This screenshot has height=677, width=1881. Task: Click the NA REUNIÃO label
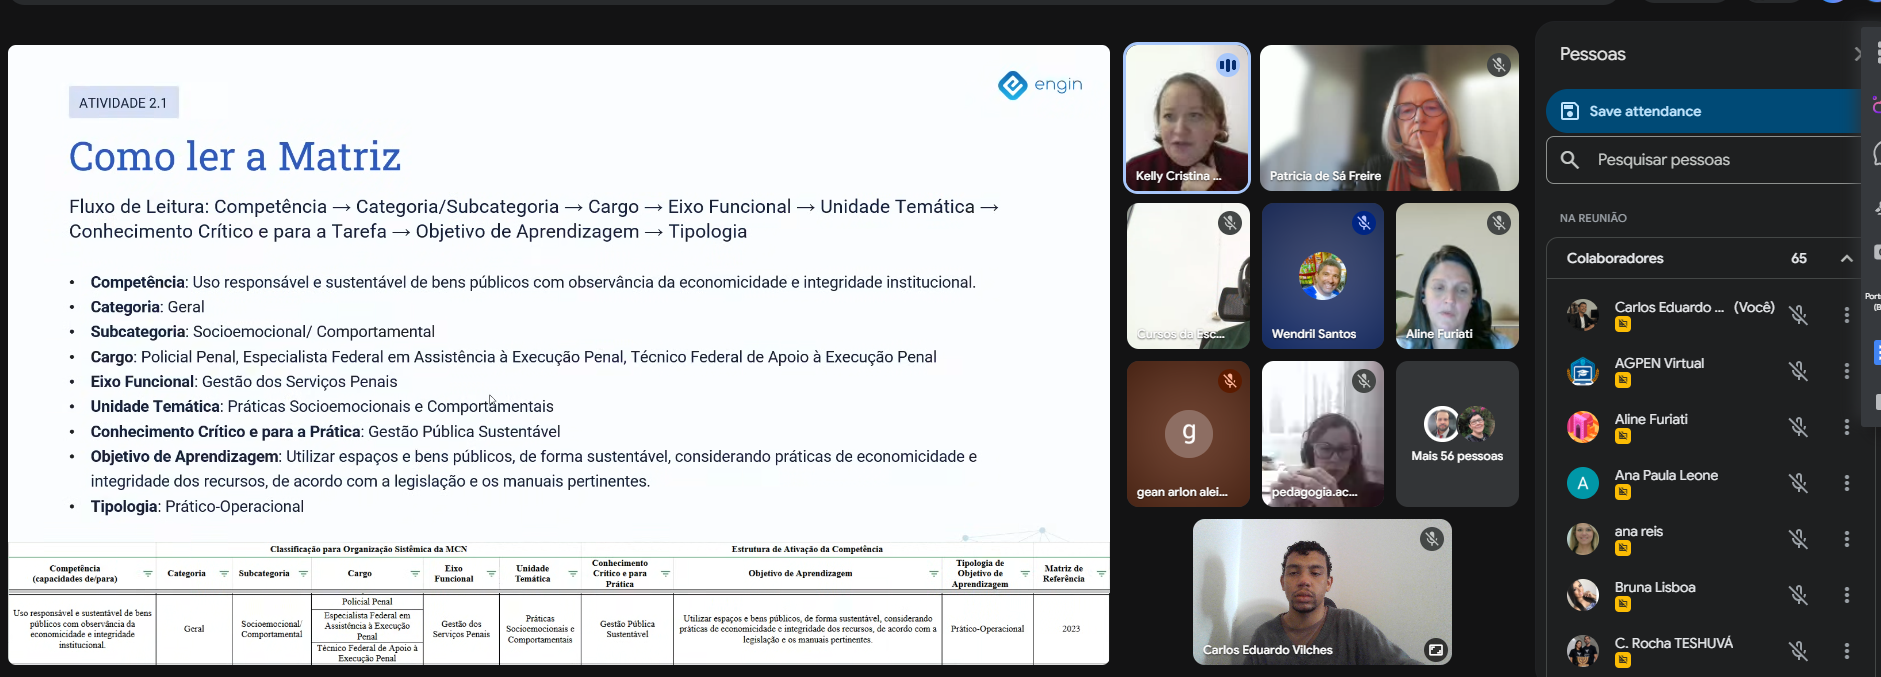1593,218
